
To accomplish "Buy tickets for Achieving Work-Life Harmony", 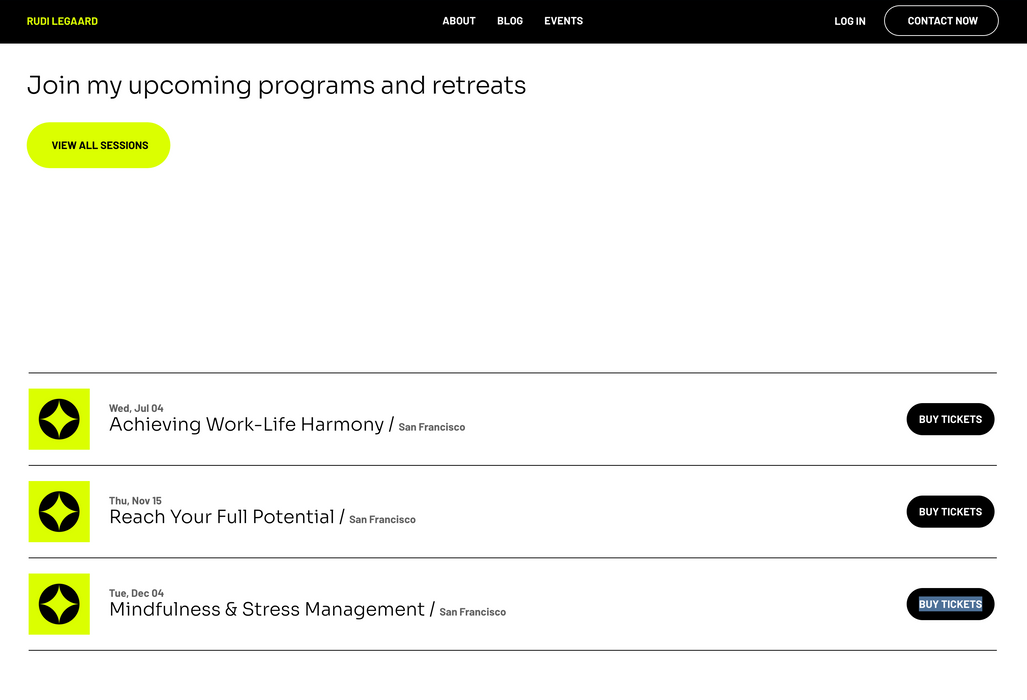I will point(950,419).
